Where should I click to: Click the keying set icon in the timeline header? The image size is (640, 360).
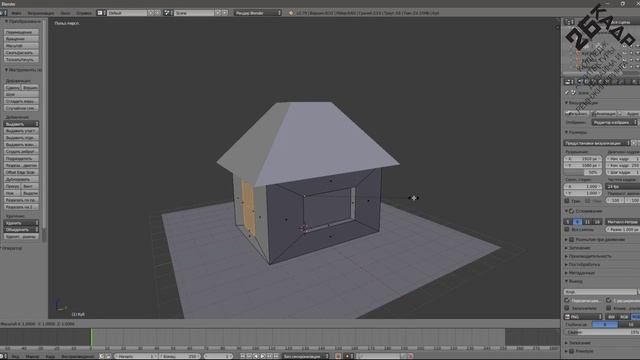348,356
